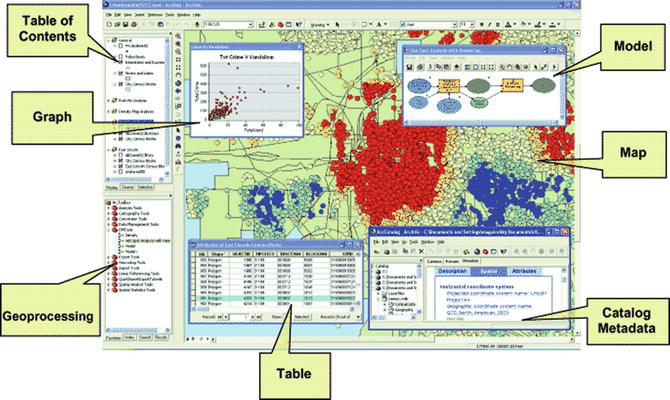Open the File menu in ArcMap
Image resolution: width=670 pixels, height=400 pixels.
click(109, 15)
